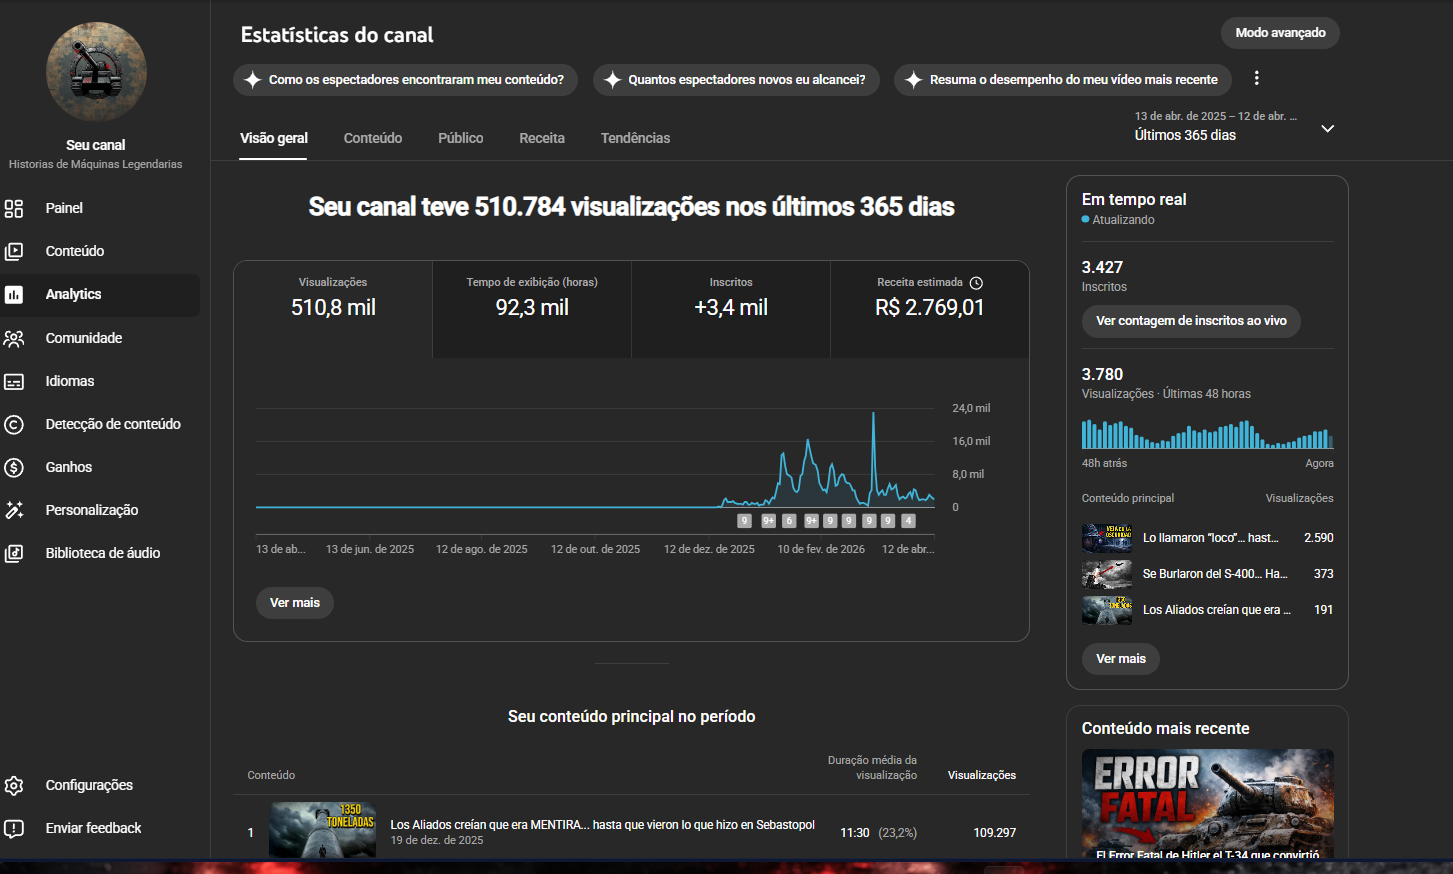
Task: Click the Conteúdo mais recente heading
Action: coord(1166,729)
